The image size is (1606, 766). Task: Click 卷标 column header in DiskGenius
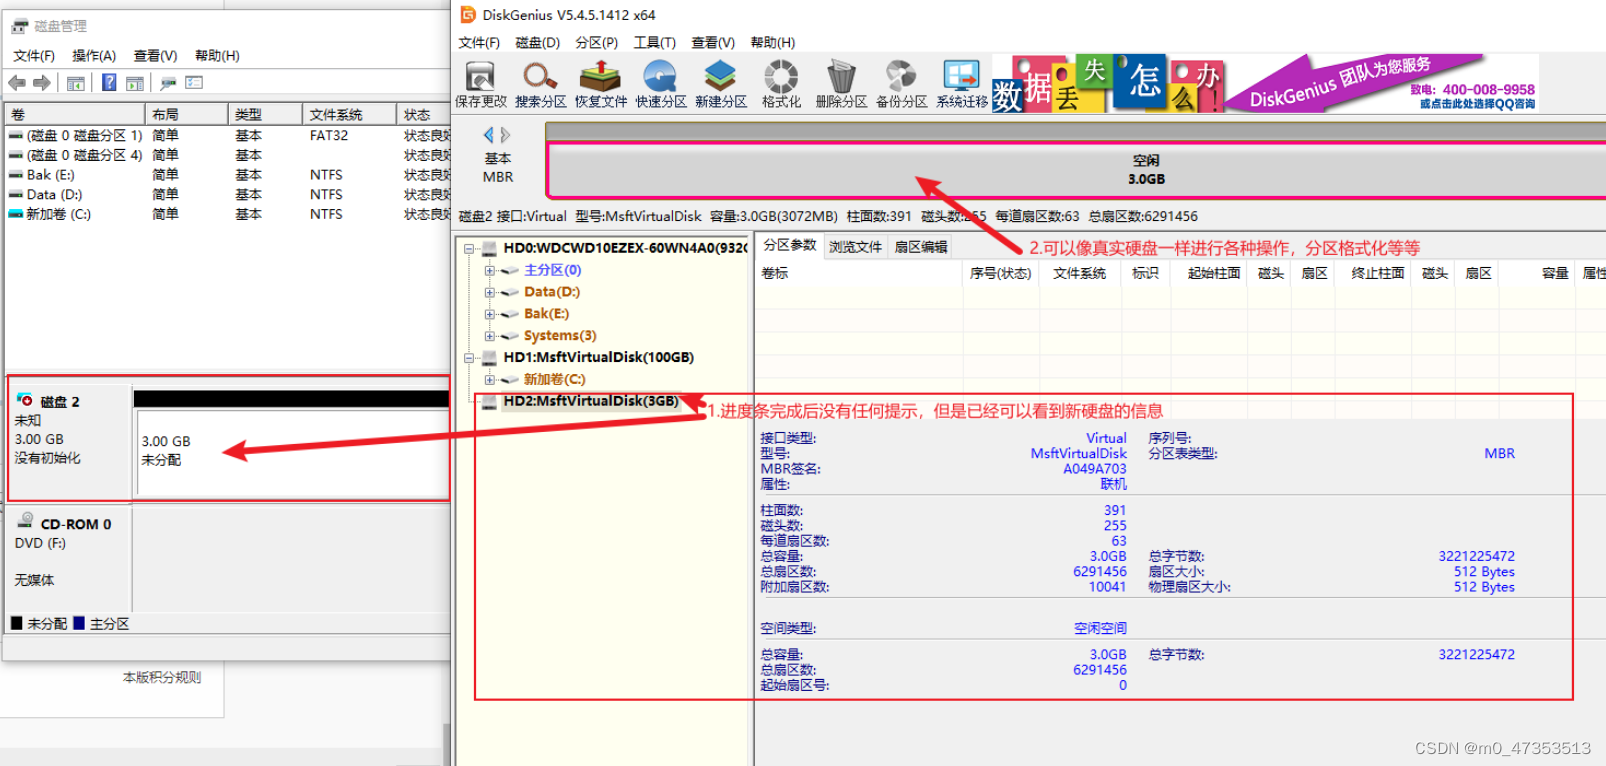pyautogui.click(x=857, y=273)
